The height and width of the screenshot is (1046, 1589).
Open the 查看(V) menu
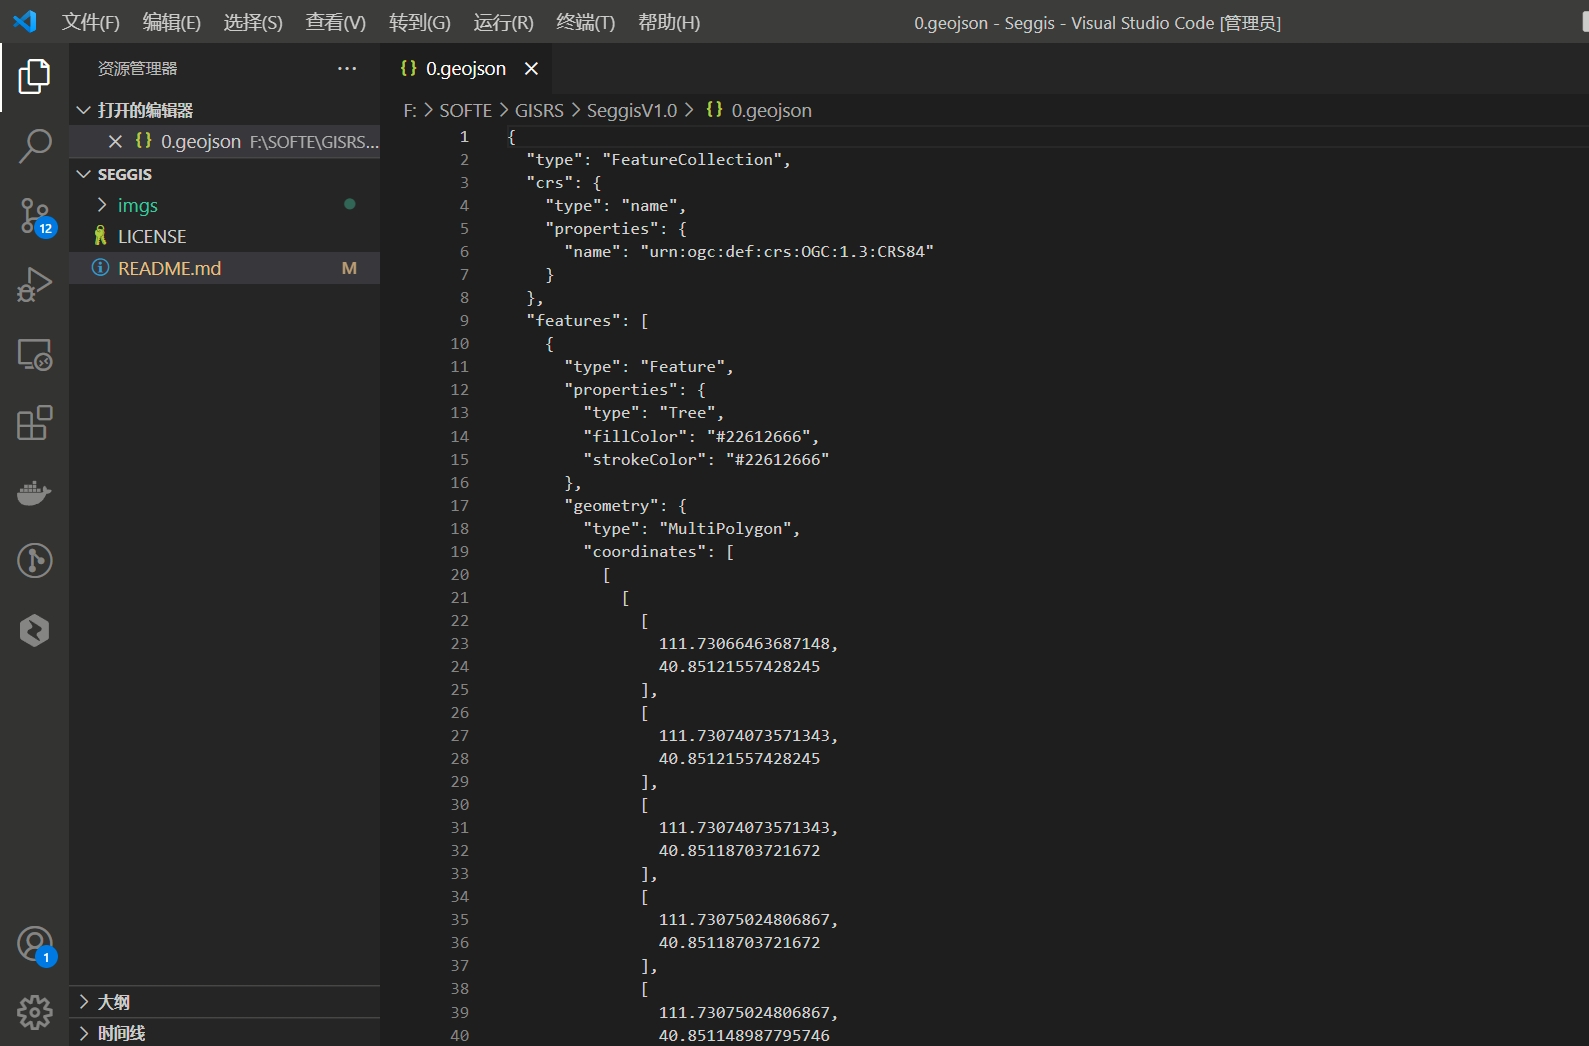336,22
